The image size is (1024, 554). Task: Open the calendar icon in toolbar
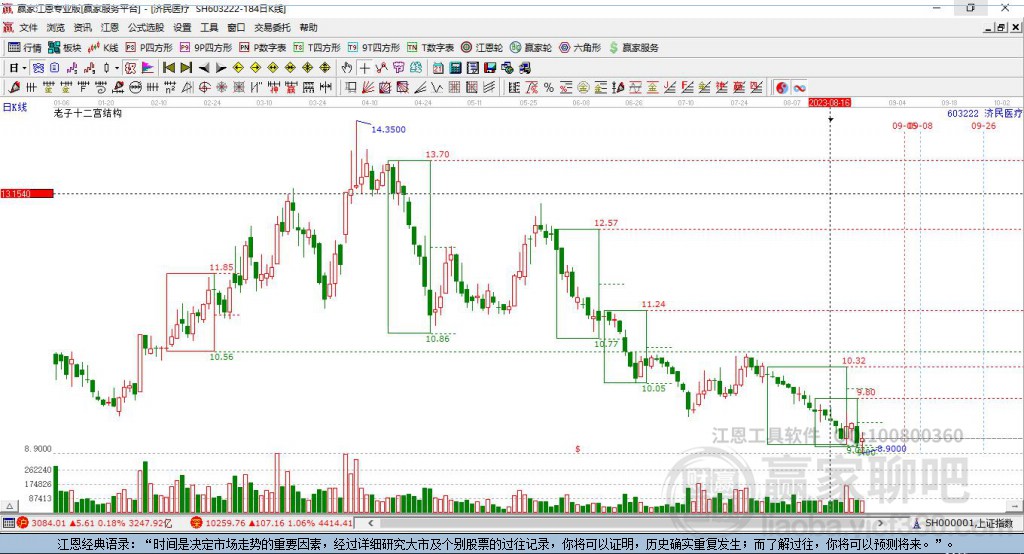coord(438,68)
